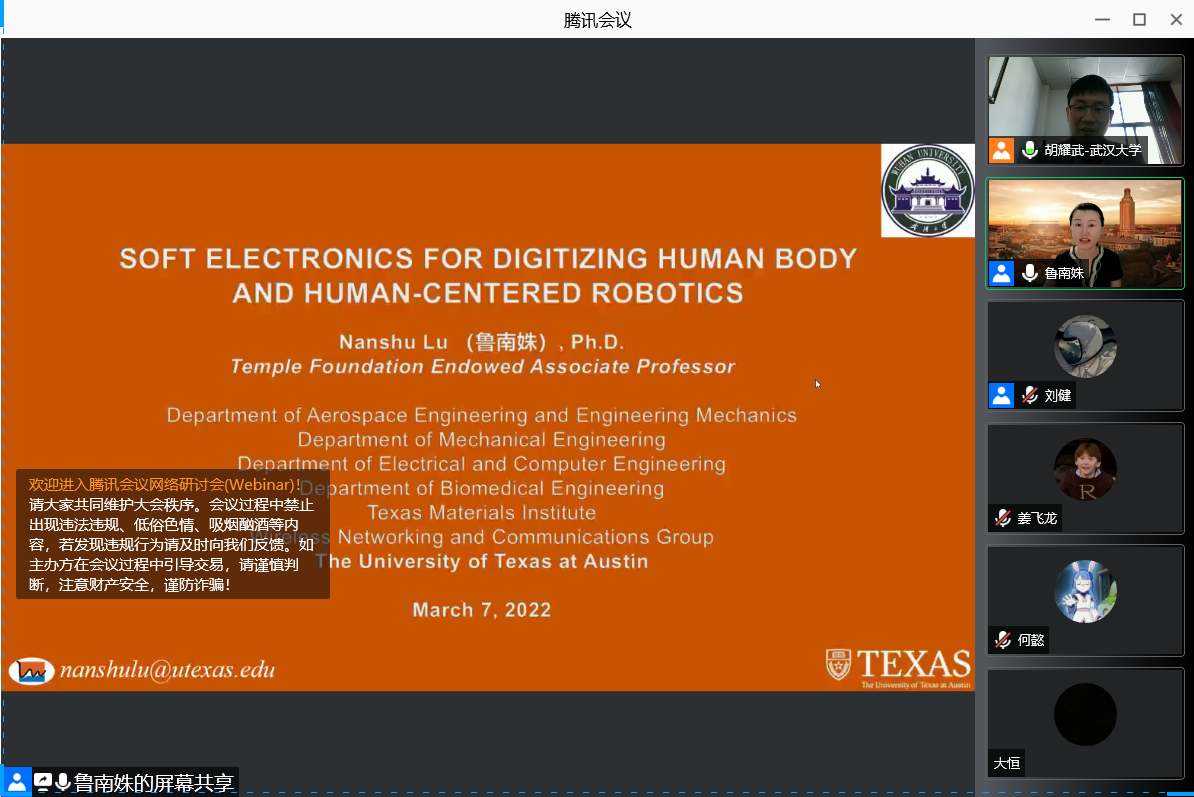Click the white microphone icon next to 鲁南姝

click(1029, 273)
